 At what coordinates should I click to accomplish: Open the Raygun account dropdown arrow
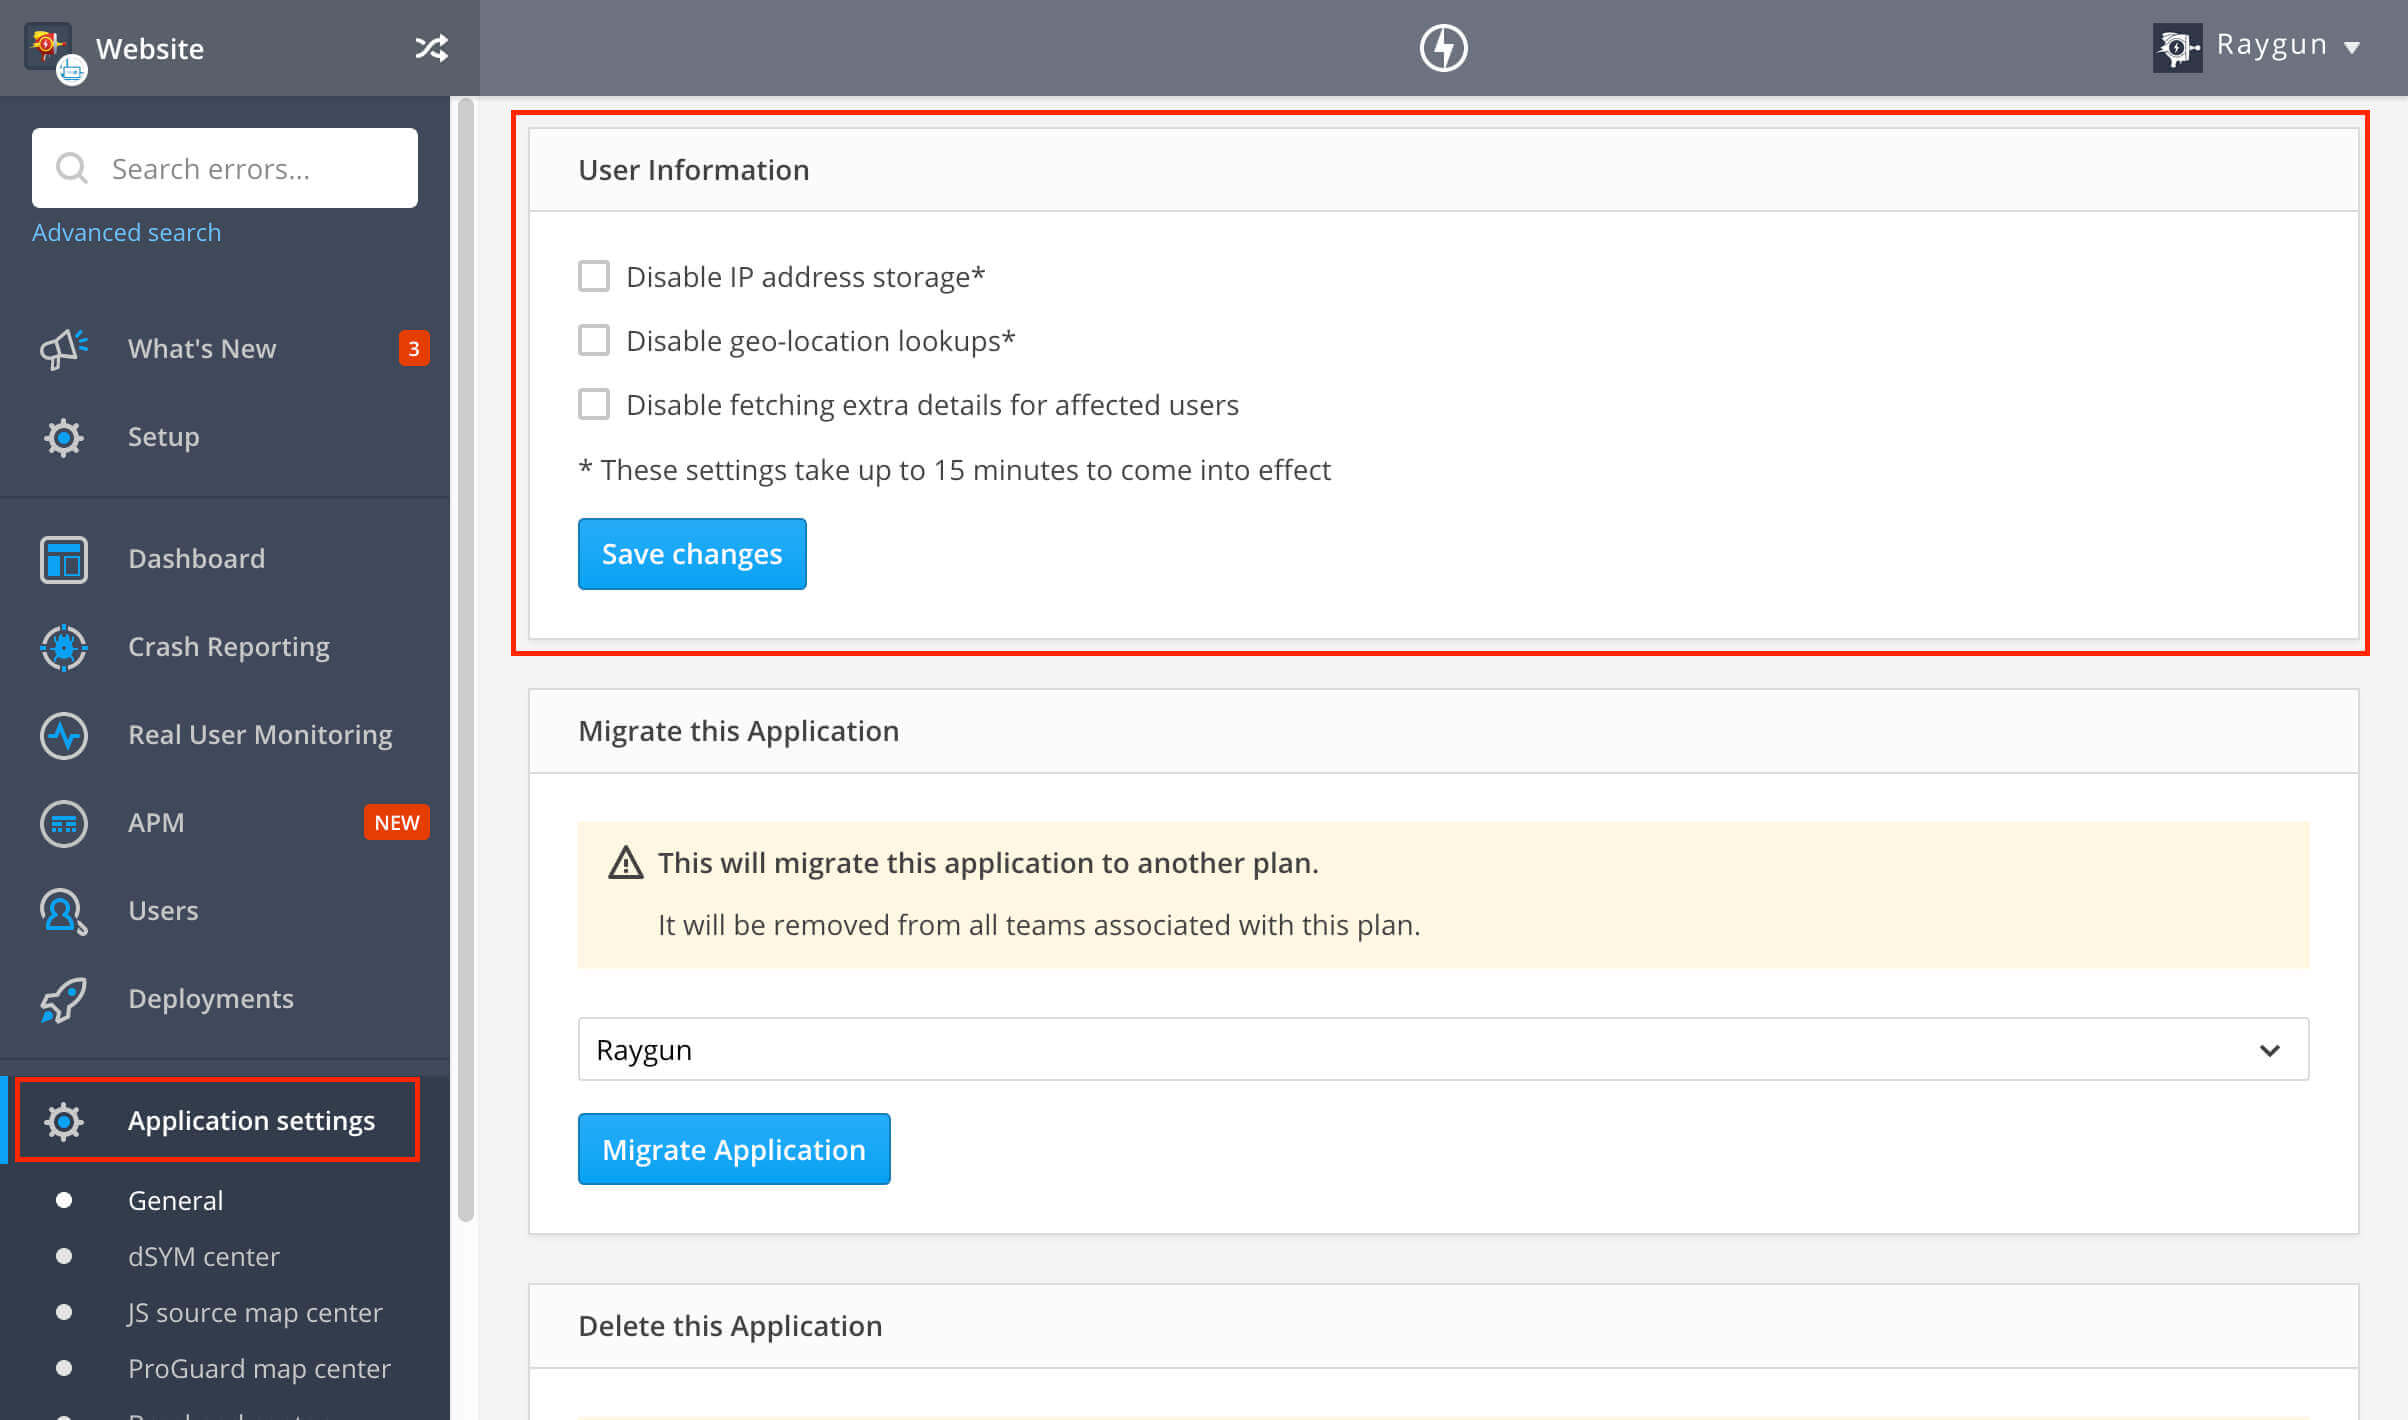coord(2352,47)
